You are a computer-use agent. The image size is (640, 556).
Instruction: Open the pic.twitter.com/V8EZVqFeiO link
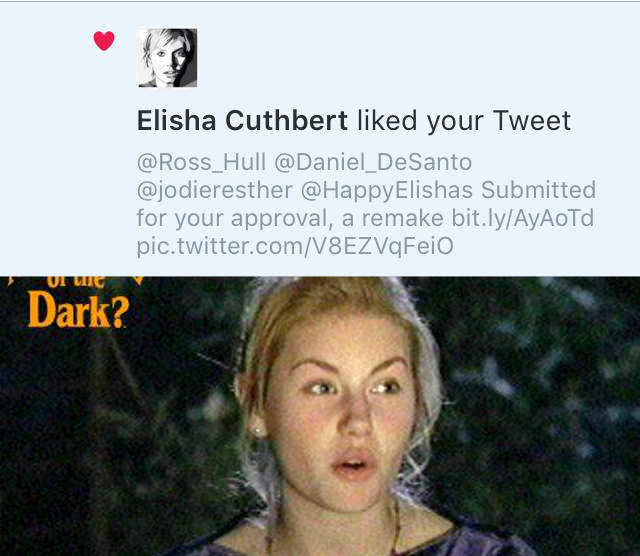[295, 246]
